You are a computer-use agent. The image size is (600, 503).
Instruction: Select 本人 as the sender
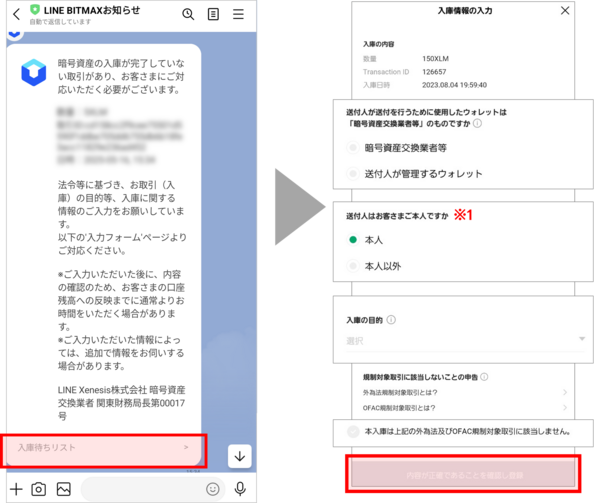353,240
